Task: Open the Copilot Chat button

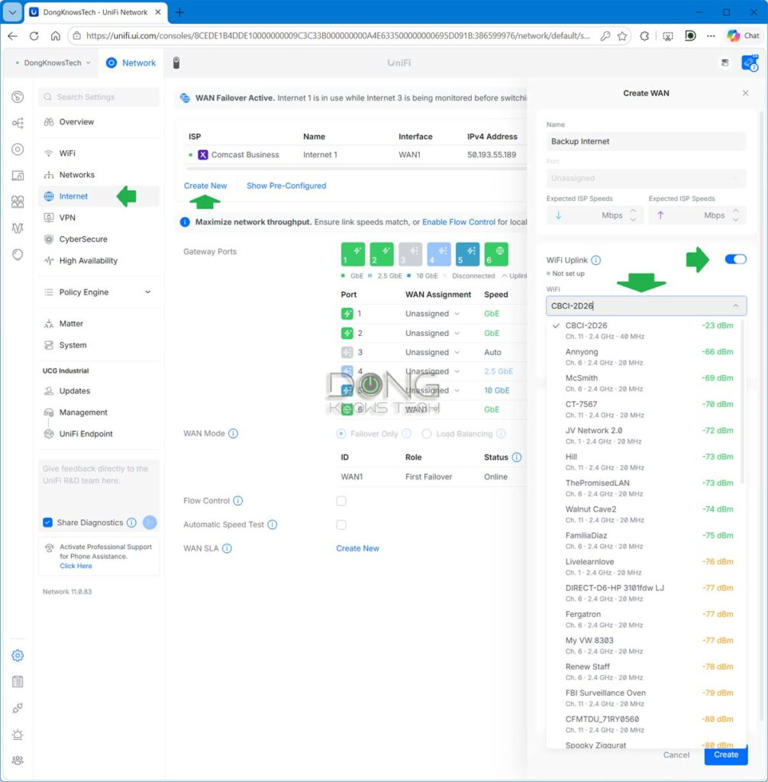Action: coord(743,36)
